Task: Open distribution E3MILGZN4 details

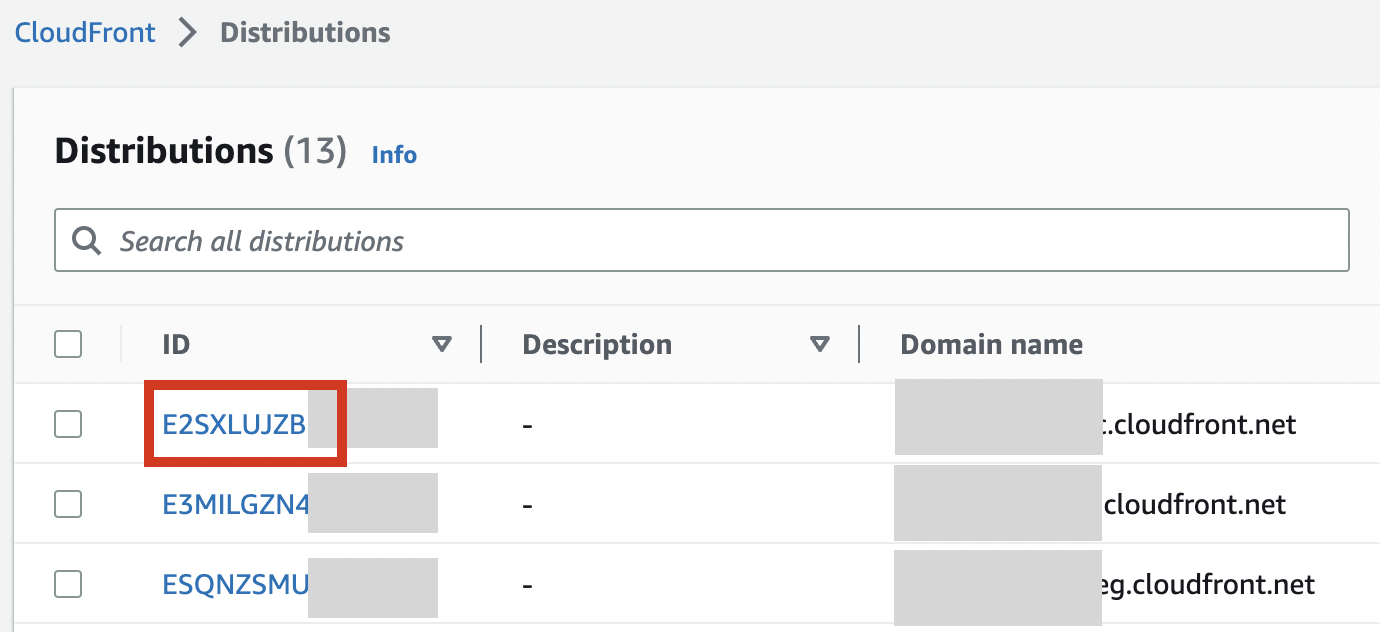Action: pos(235,503)
